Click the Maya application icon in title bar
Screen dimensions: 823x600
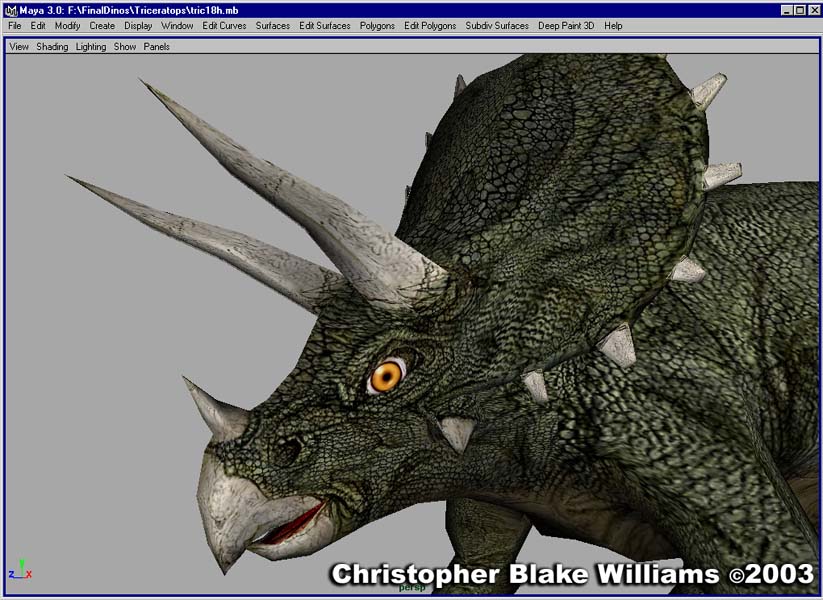10,10
